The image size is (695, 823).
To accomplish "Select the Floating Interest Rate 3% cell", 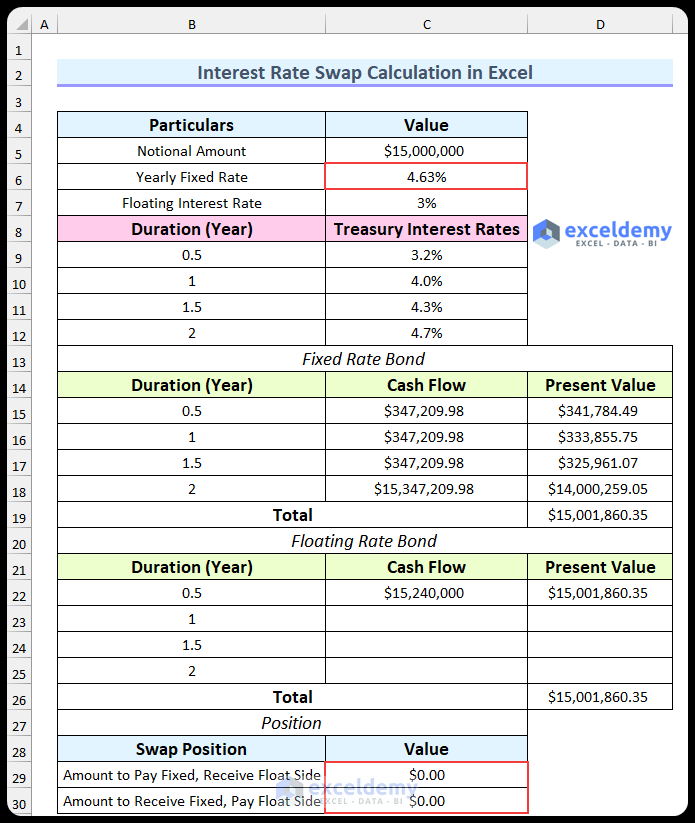I will [x=426, y=202].
